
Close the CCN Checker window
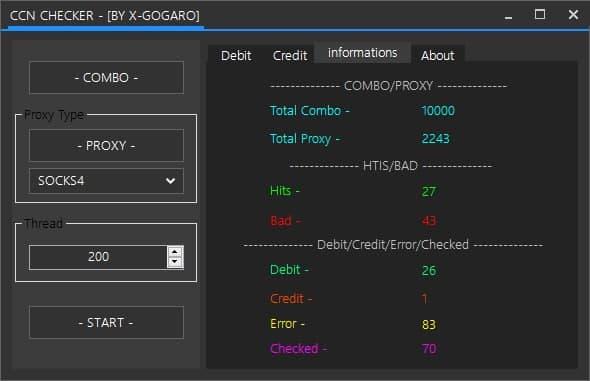(573, 15)
